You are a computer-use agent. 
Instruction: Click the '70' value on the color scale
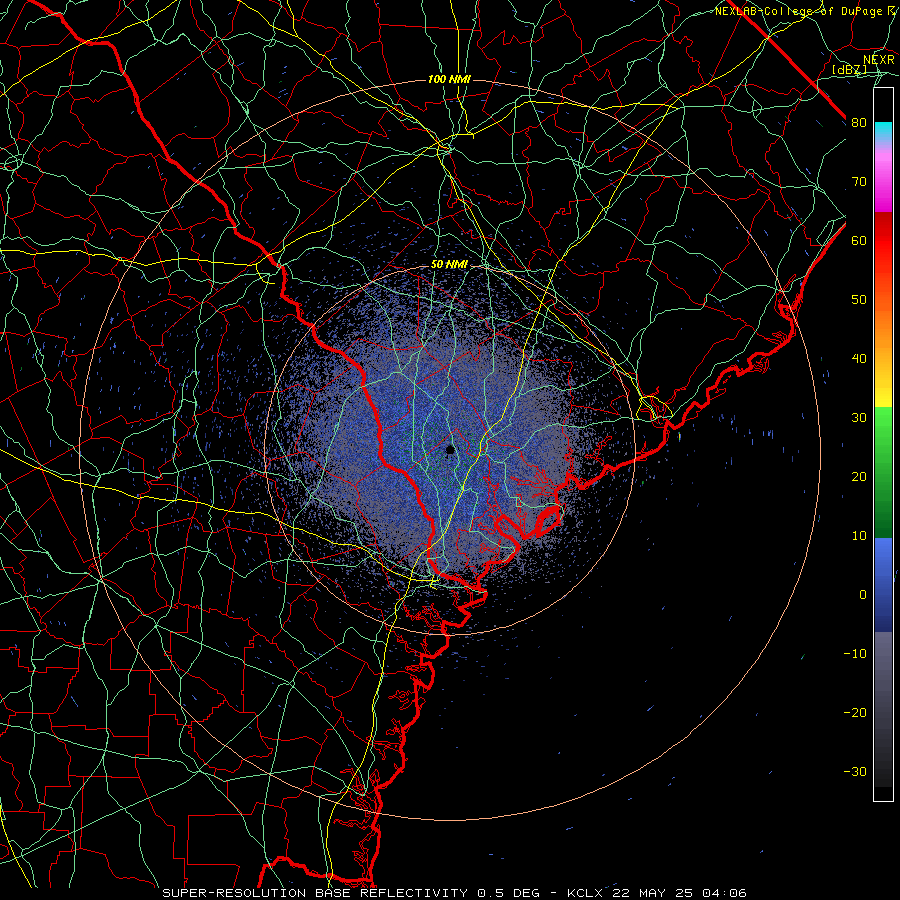pyautogui.click(x=859, y=182)
